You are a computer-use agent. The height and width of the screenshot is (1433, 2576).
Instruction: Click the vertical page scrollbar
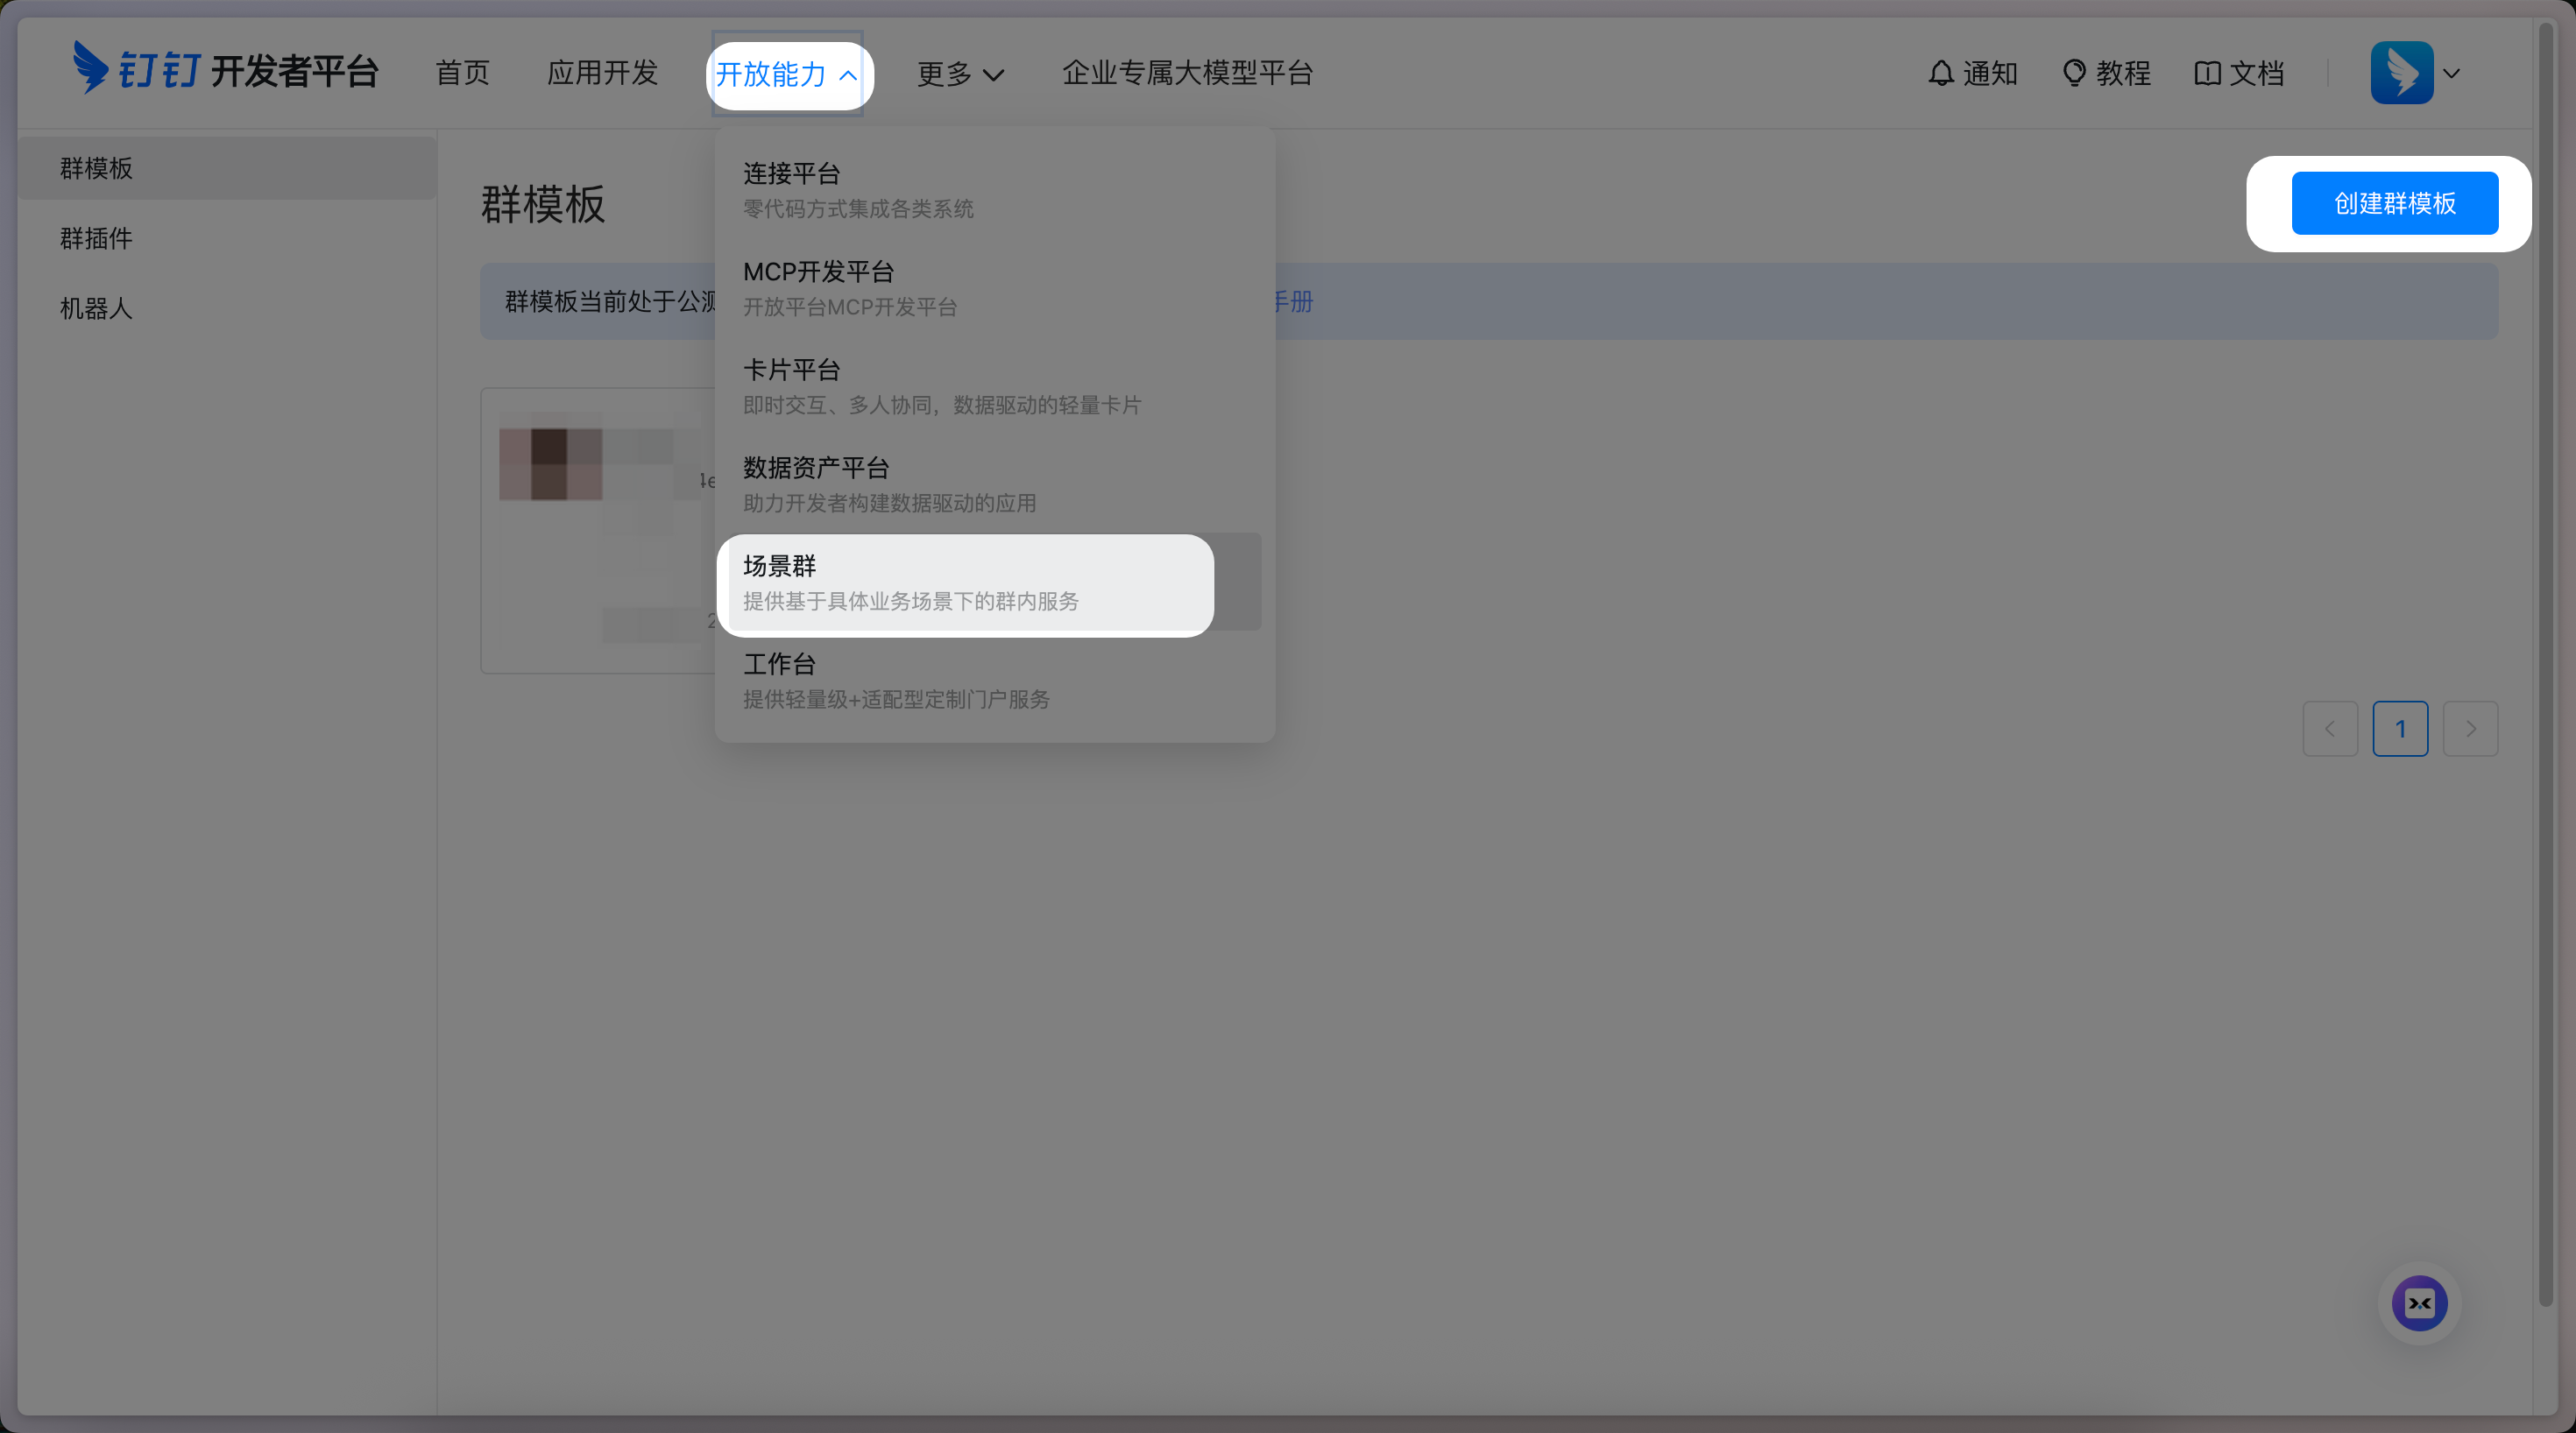click(2546, 665)
